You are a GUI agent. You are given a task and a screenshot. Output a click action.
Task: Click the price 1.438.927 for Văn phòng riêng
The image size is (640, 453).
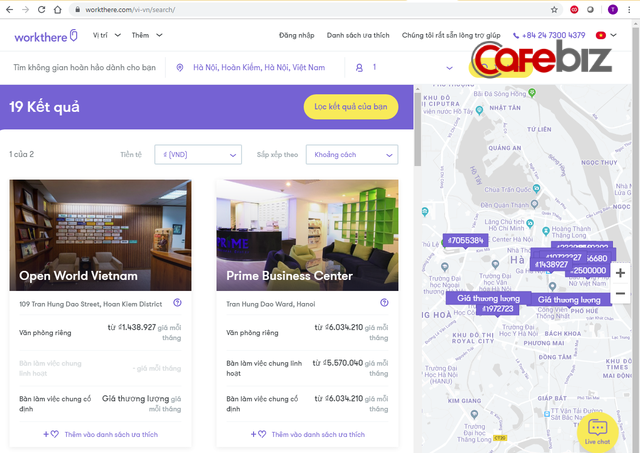click(137, 327)
